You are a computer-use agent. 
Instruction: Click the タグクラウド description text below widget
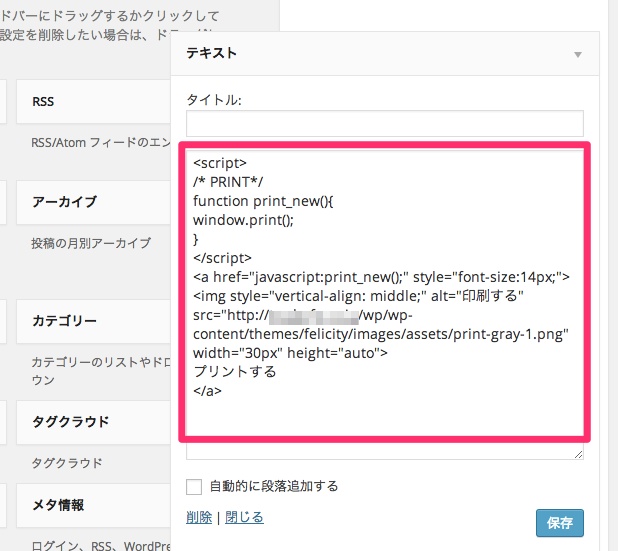[x=67, y=463]
